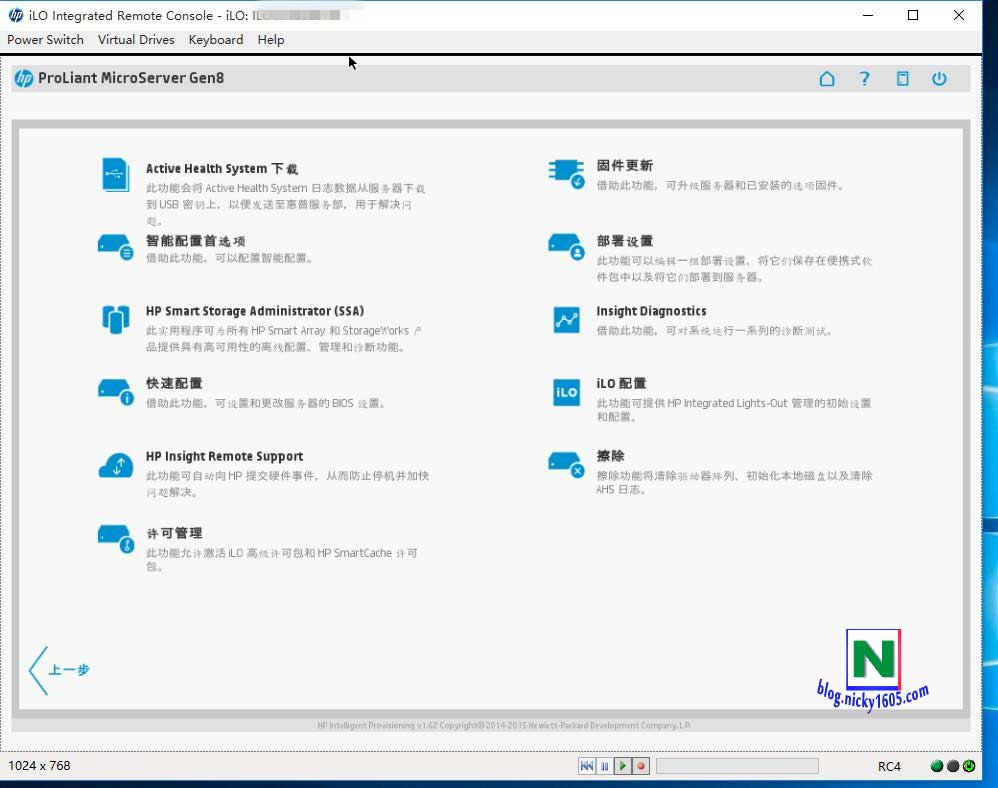Click the 快速配置 info drive icon

[x=115, y=392]
